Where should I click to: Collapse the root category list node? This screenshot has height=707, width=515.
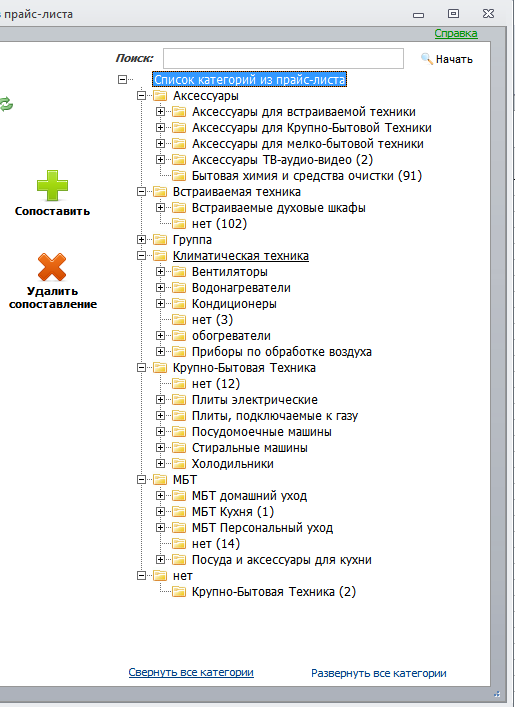[122, 79]
